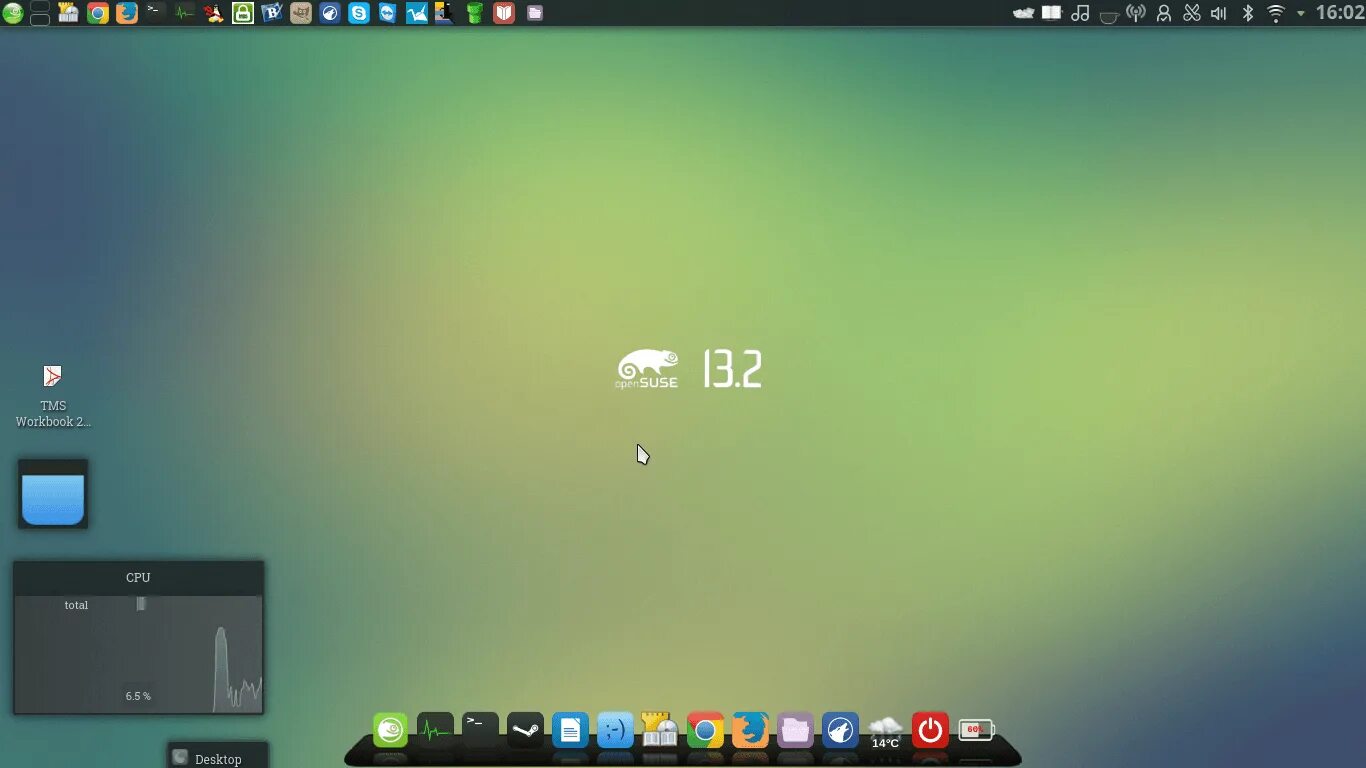Open the green padlock app in top panel
The width and height of the screenshot is (1366, 768).
click(243, 13)
